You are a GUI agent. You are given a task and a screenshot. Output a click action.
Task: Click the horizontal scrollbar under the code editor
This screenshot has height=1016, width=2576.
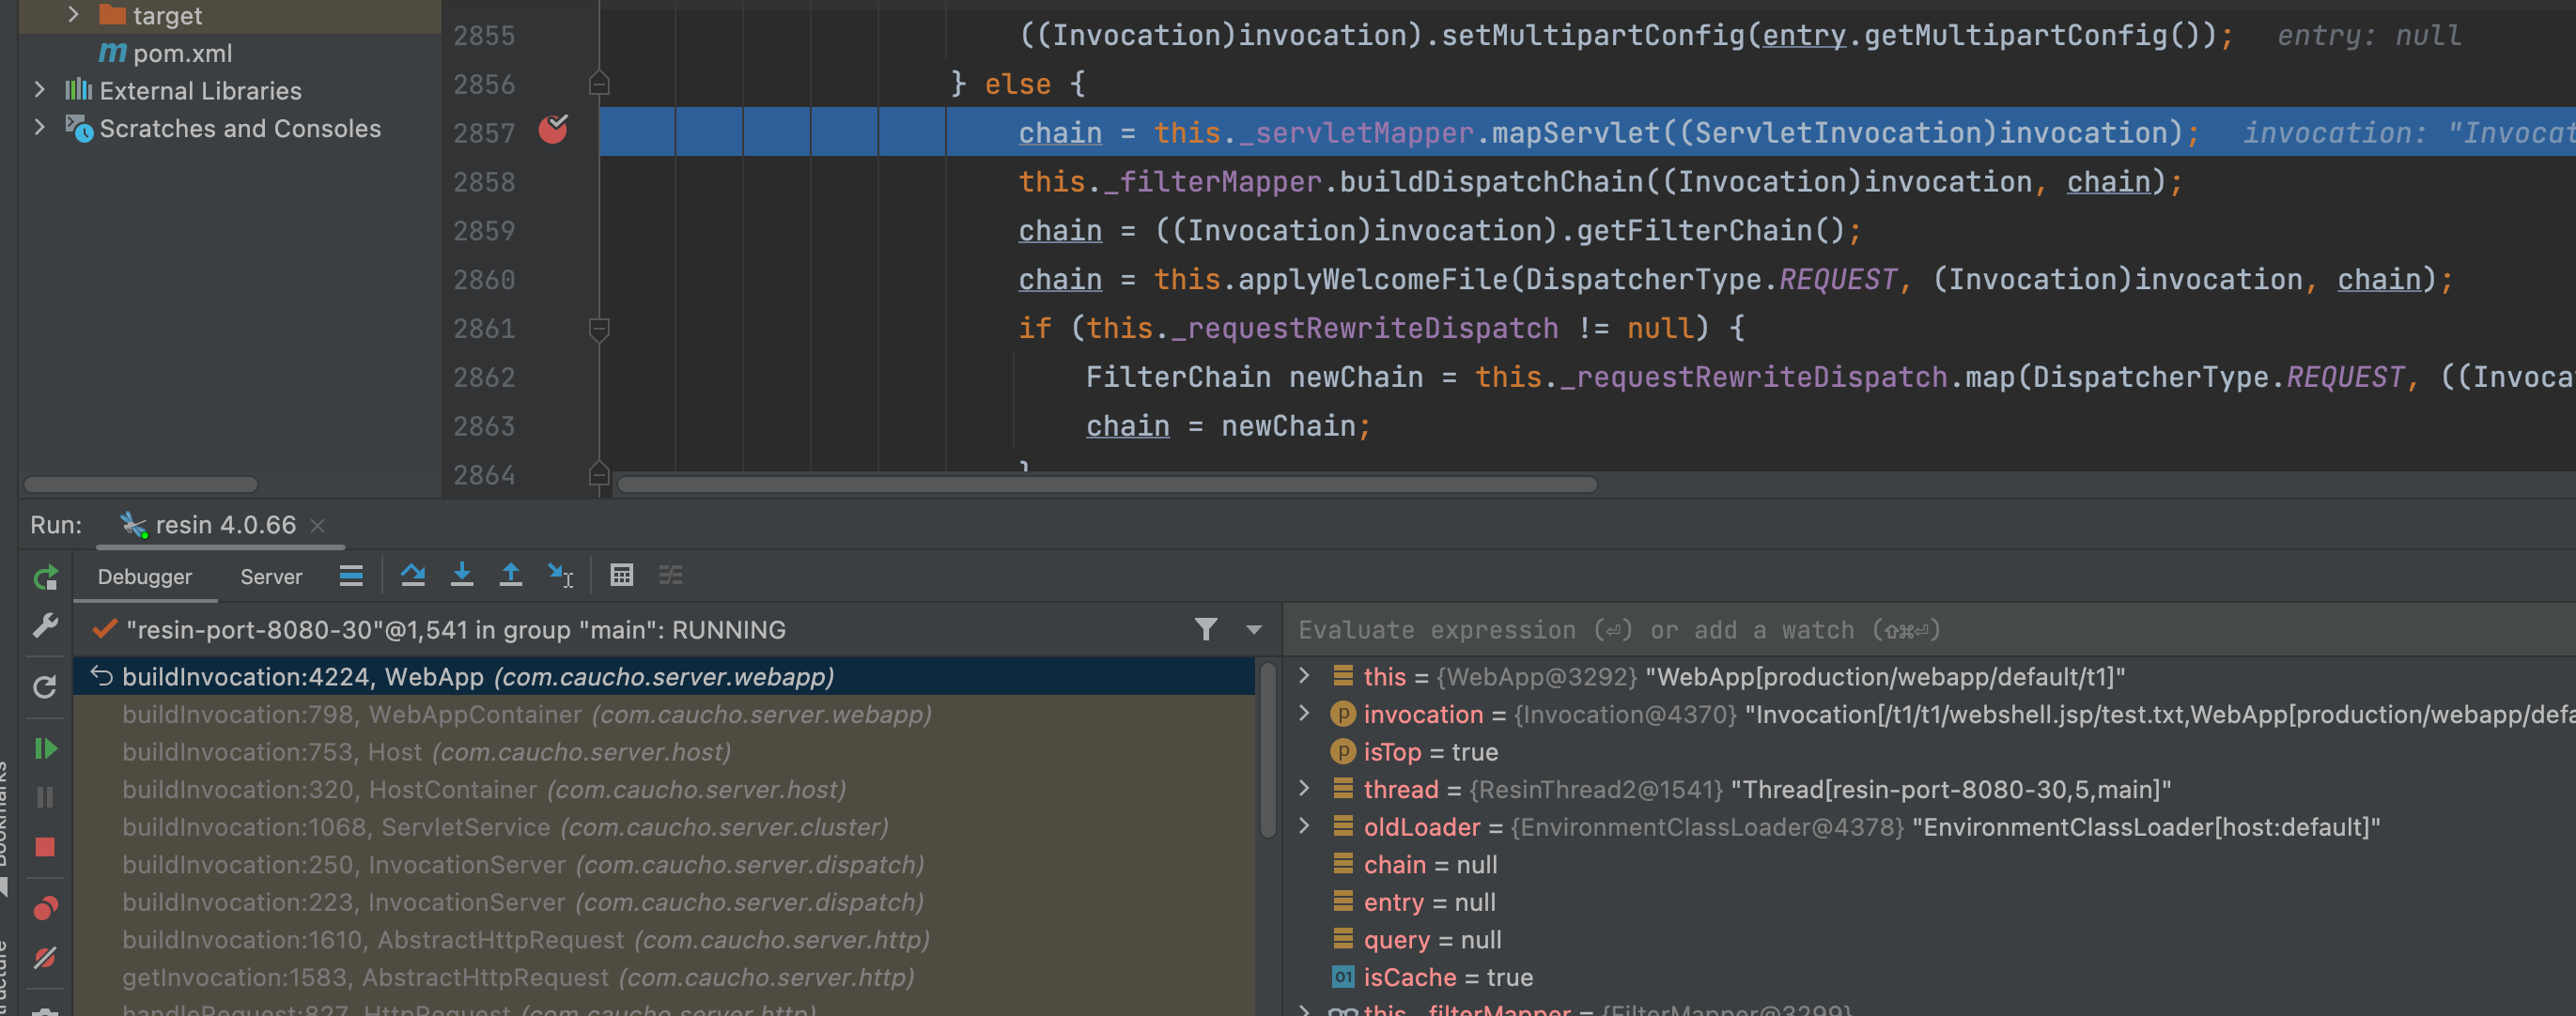point(1106,485)
